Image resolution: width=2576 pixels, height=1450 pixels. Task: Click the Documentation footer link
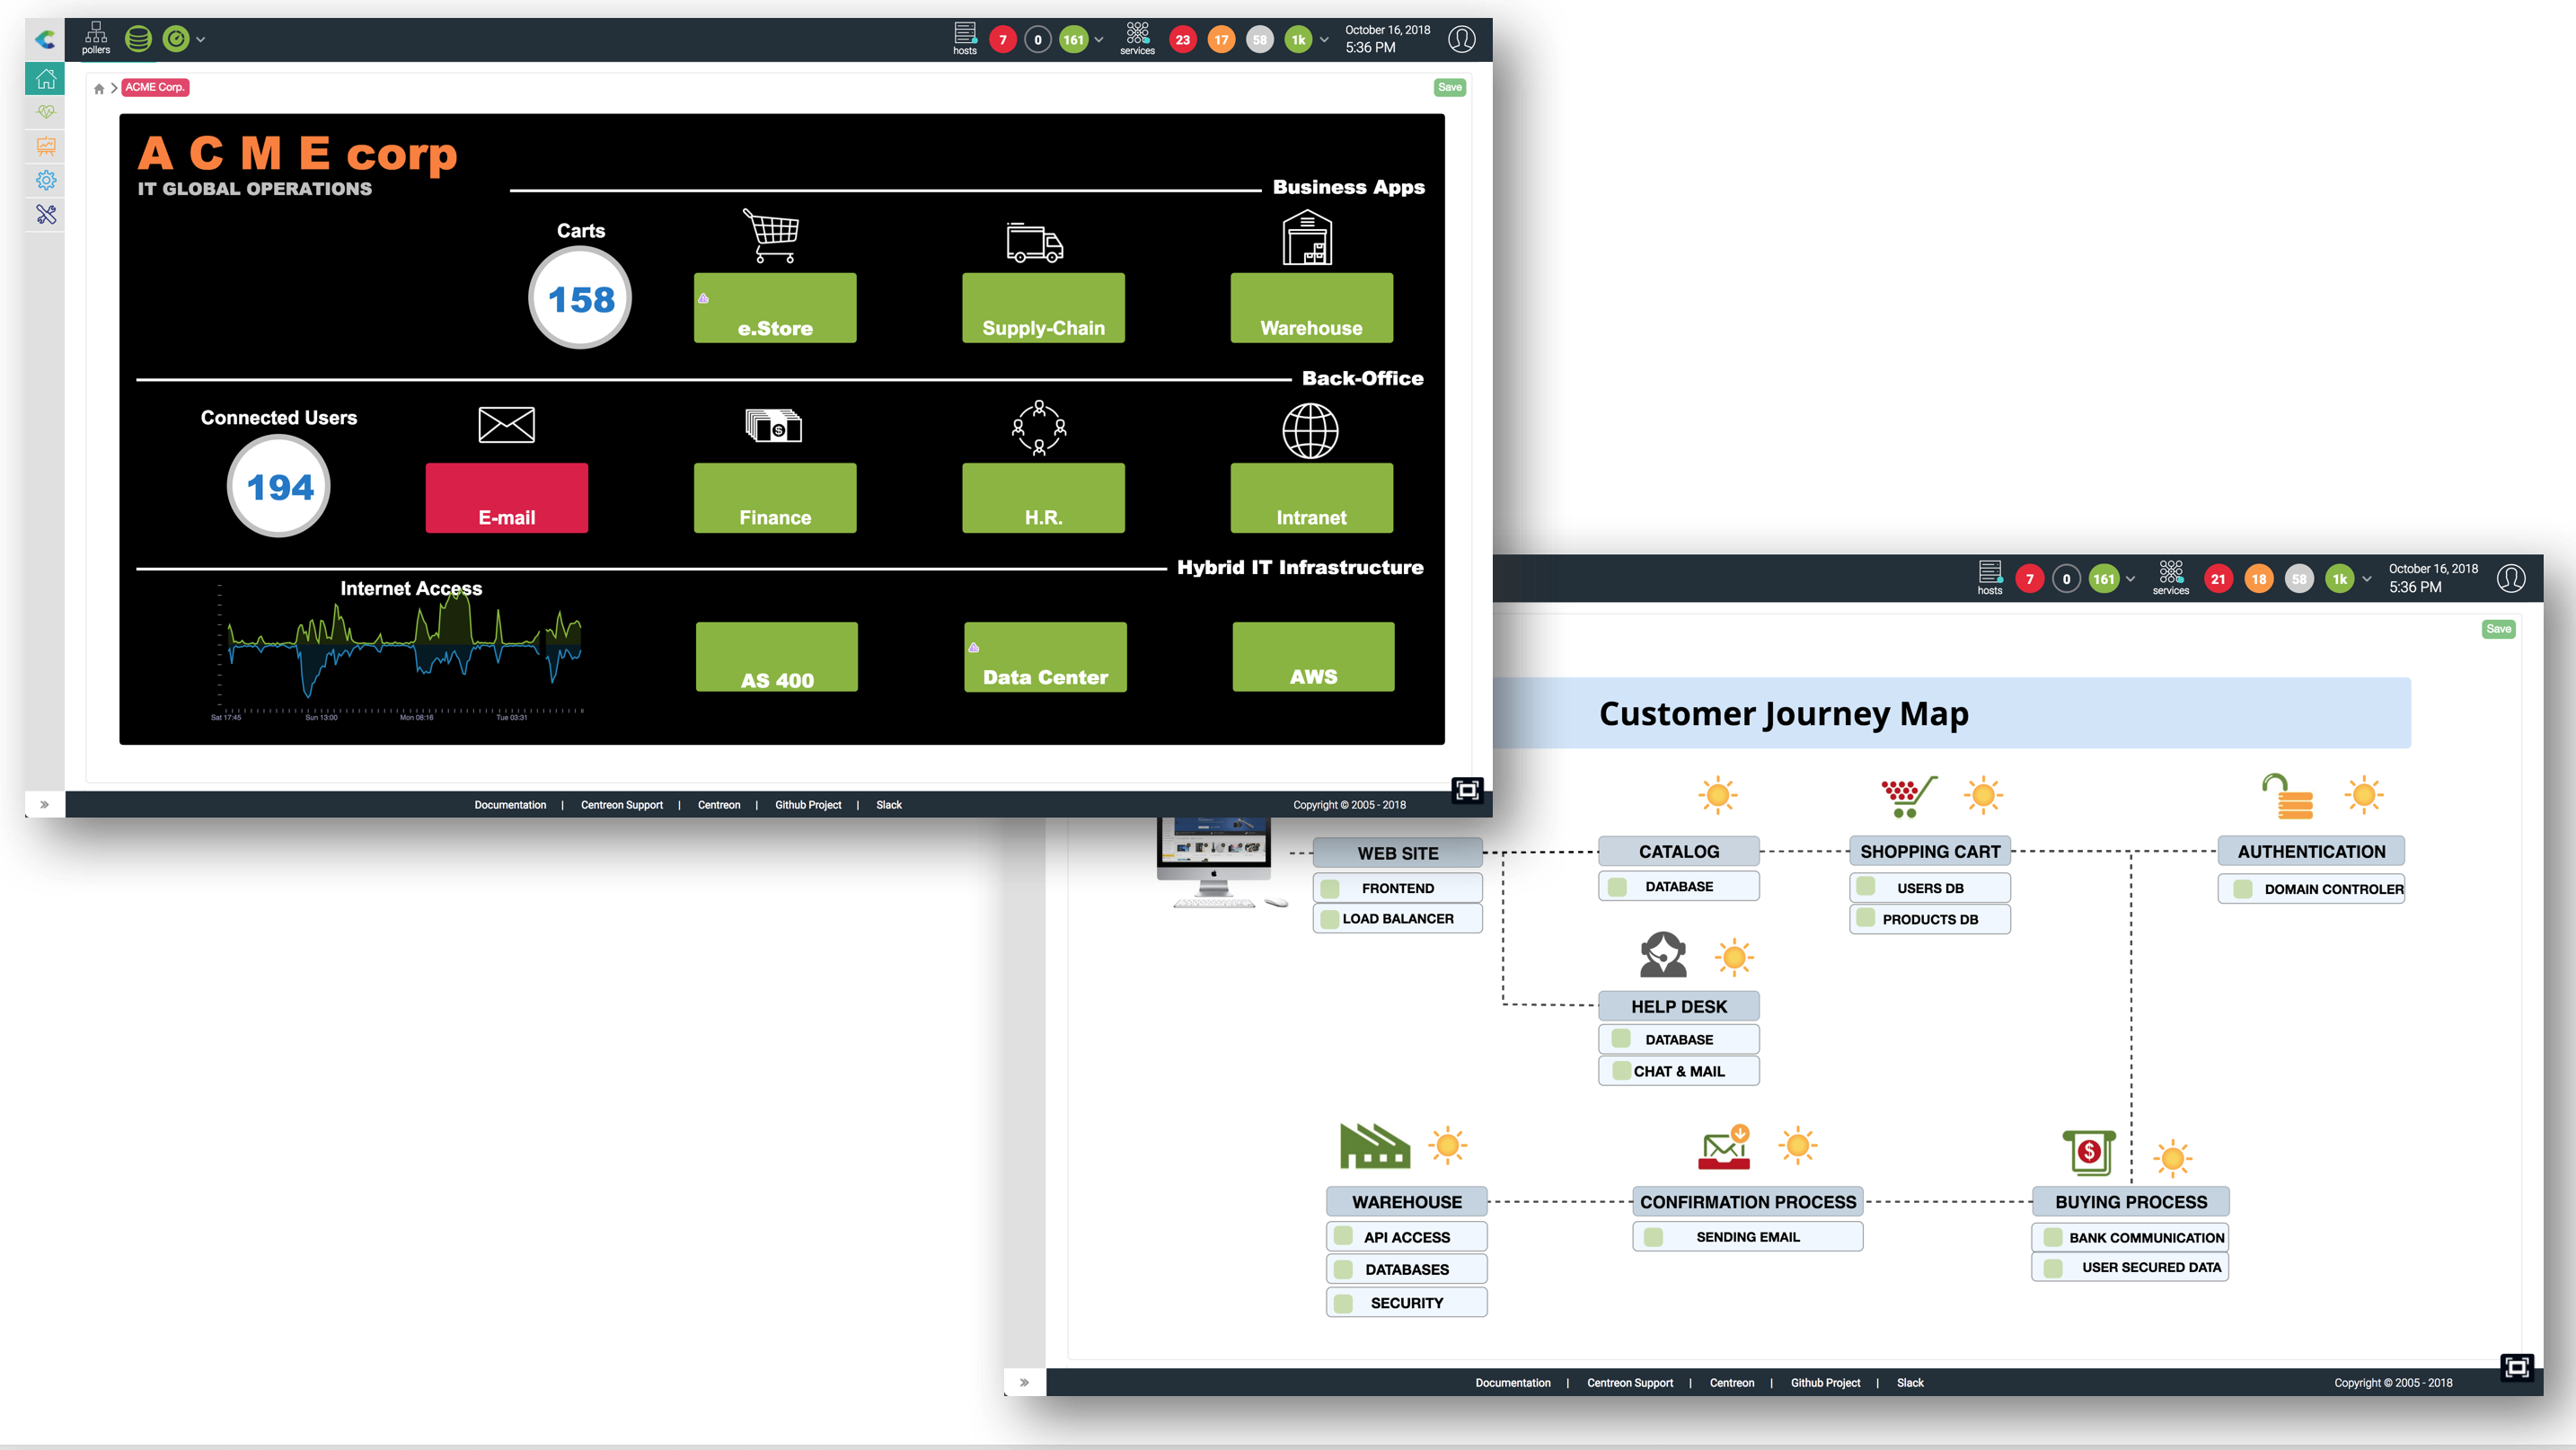509,804
